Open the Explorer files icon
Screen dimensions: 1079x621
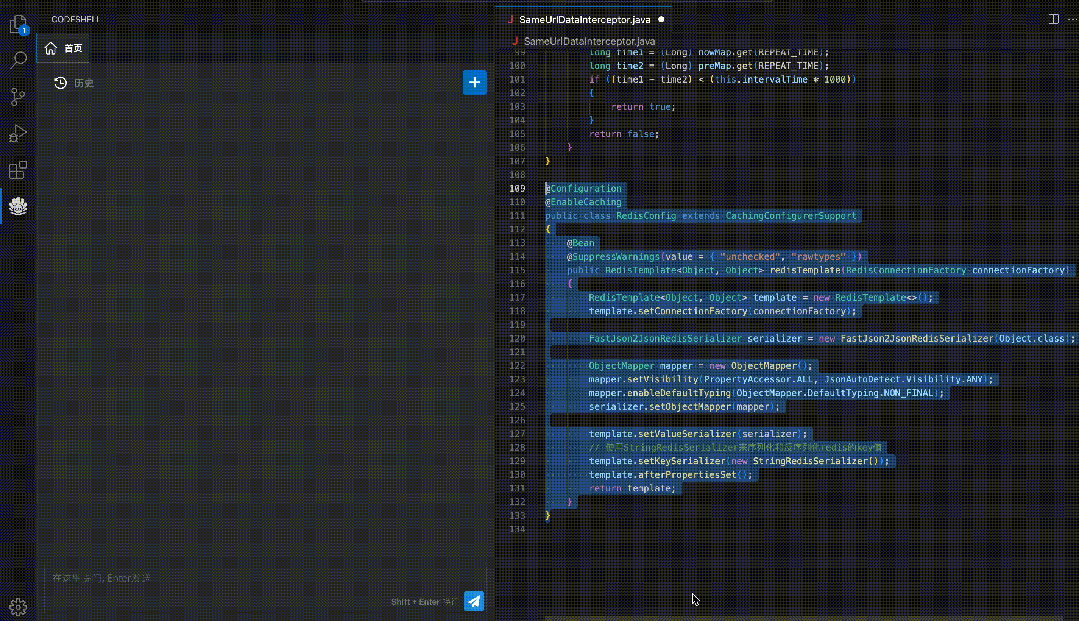click(19, 25)
